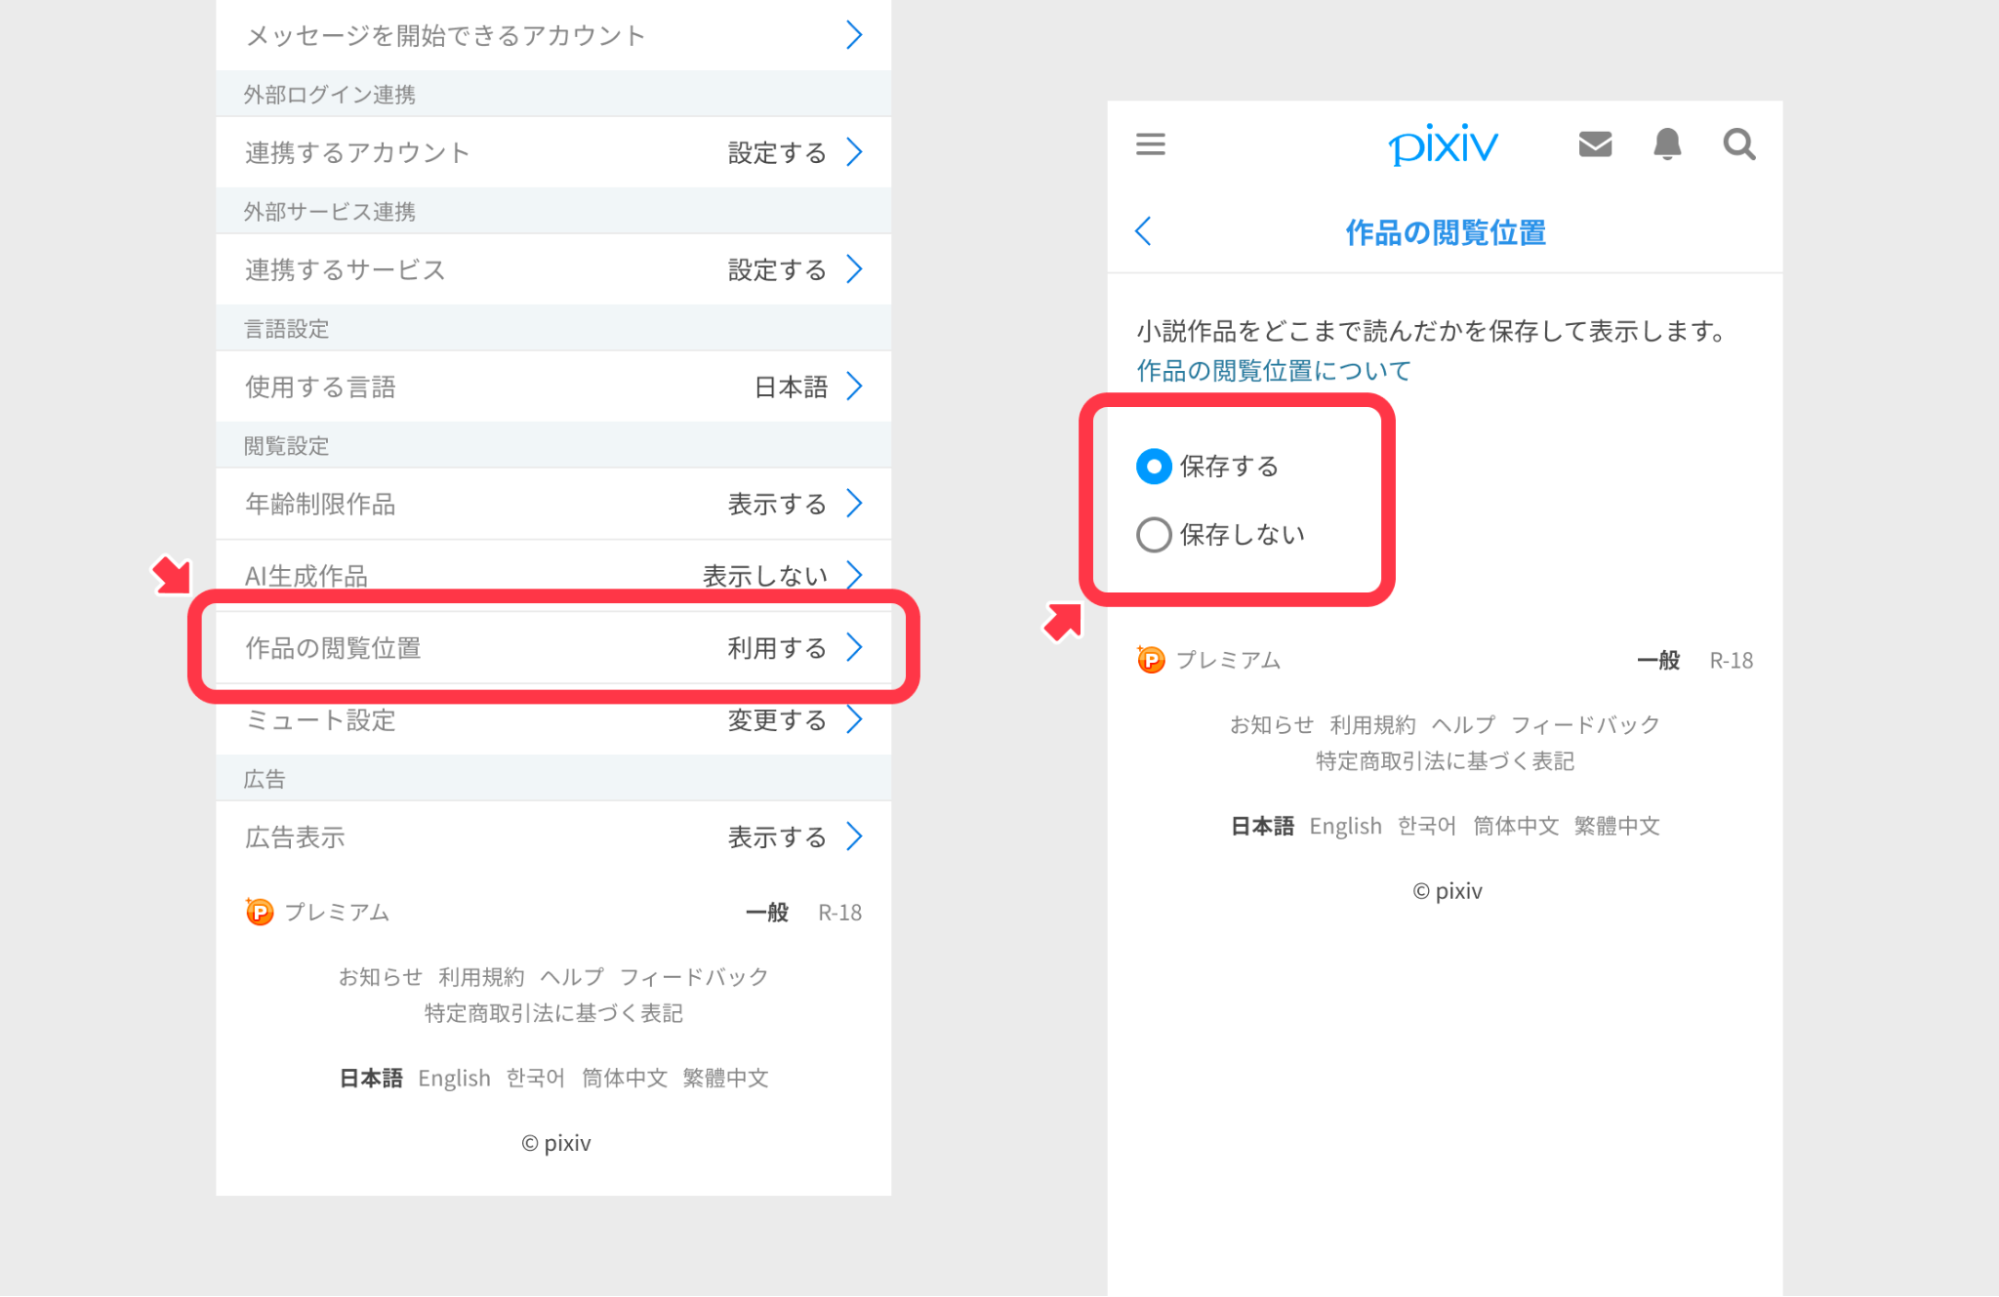This screenshot has height=1297, width=1999.
Task: Click the ヘルプ link in right footer
Action: click(x=1463, y=724)
